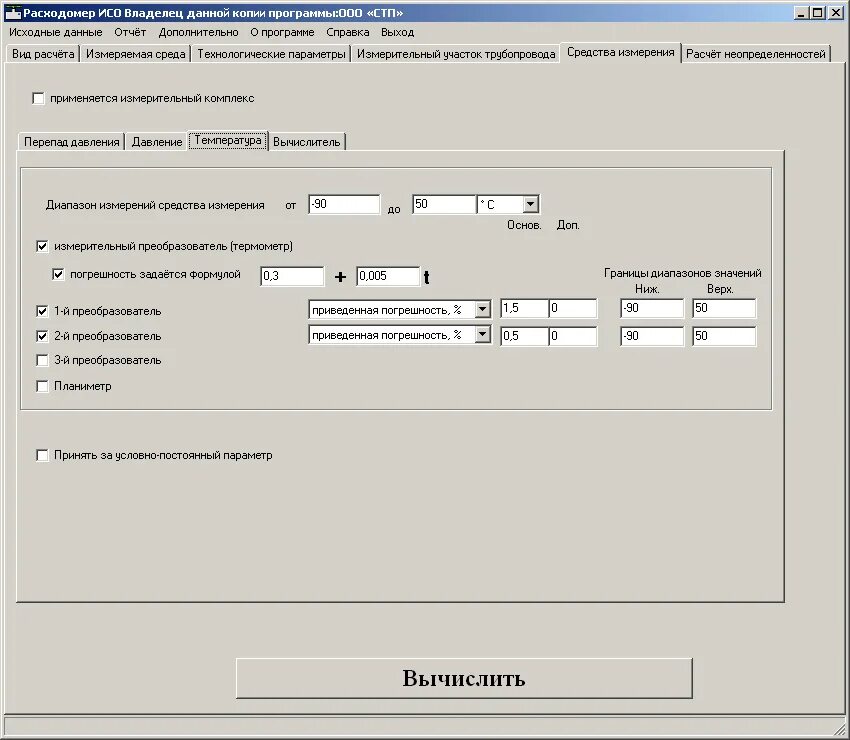Image resolution: width=850 pixels, height=740 pixels.
Task: Open the 'Дополнительно' menu
Action: 198,33
